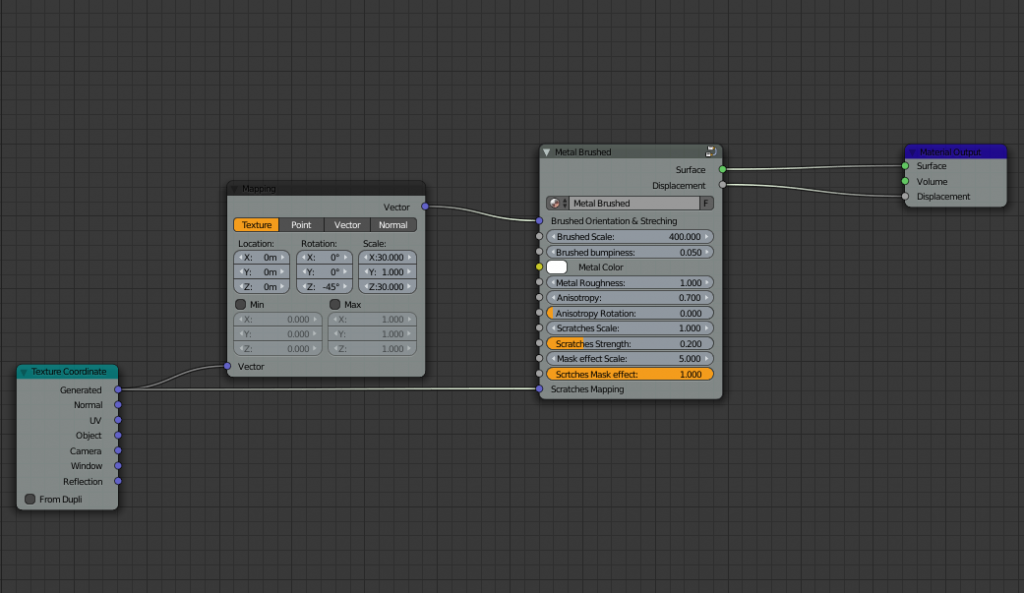This screenshot has height=593, width=1024.
Task: Select the Vector mapping type button
Action: [x=347, y=225]
